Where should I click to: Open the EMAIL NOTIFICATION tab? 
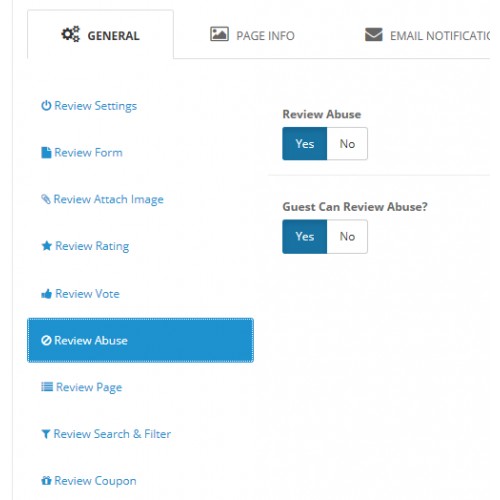click(427, 35)
